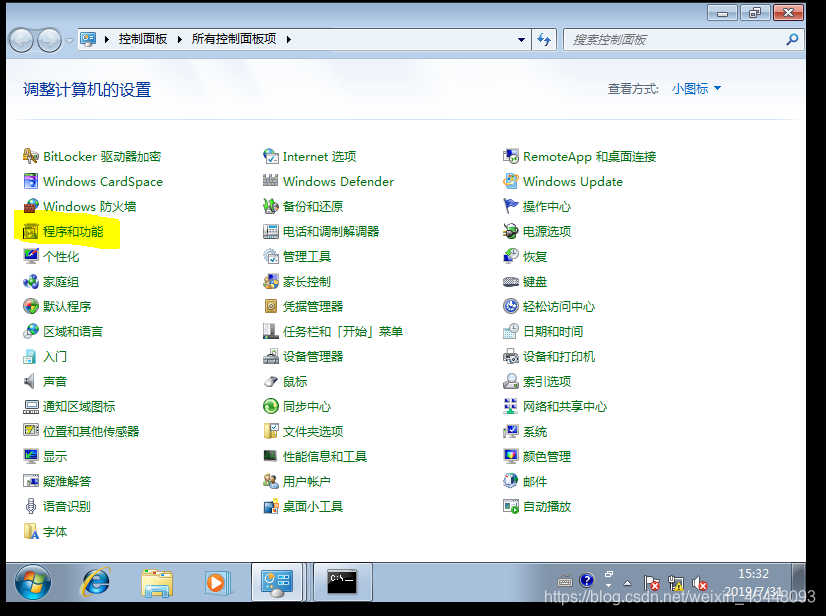Click 控制面板 in the address breadcrumb
This screenshot has height=616, width=826.
tap(142, 39)
